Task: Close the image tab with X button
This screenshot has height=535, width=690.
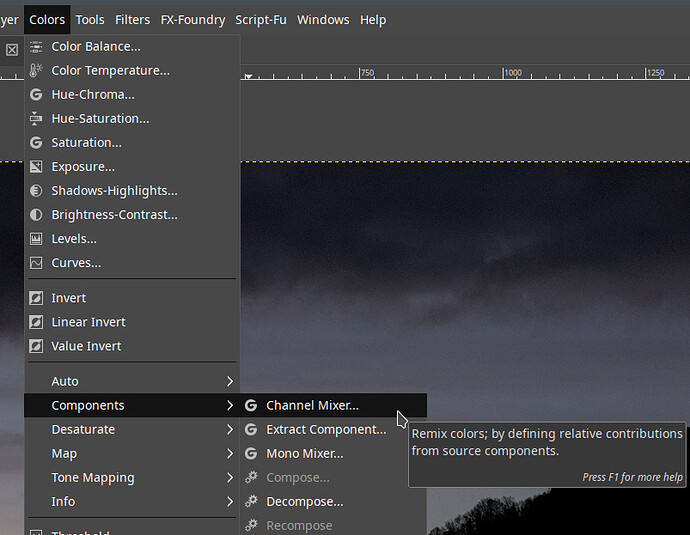Action: tap(12, 50)
